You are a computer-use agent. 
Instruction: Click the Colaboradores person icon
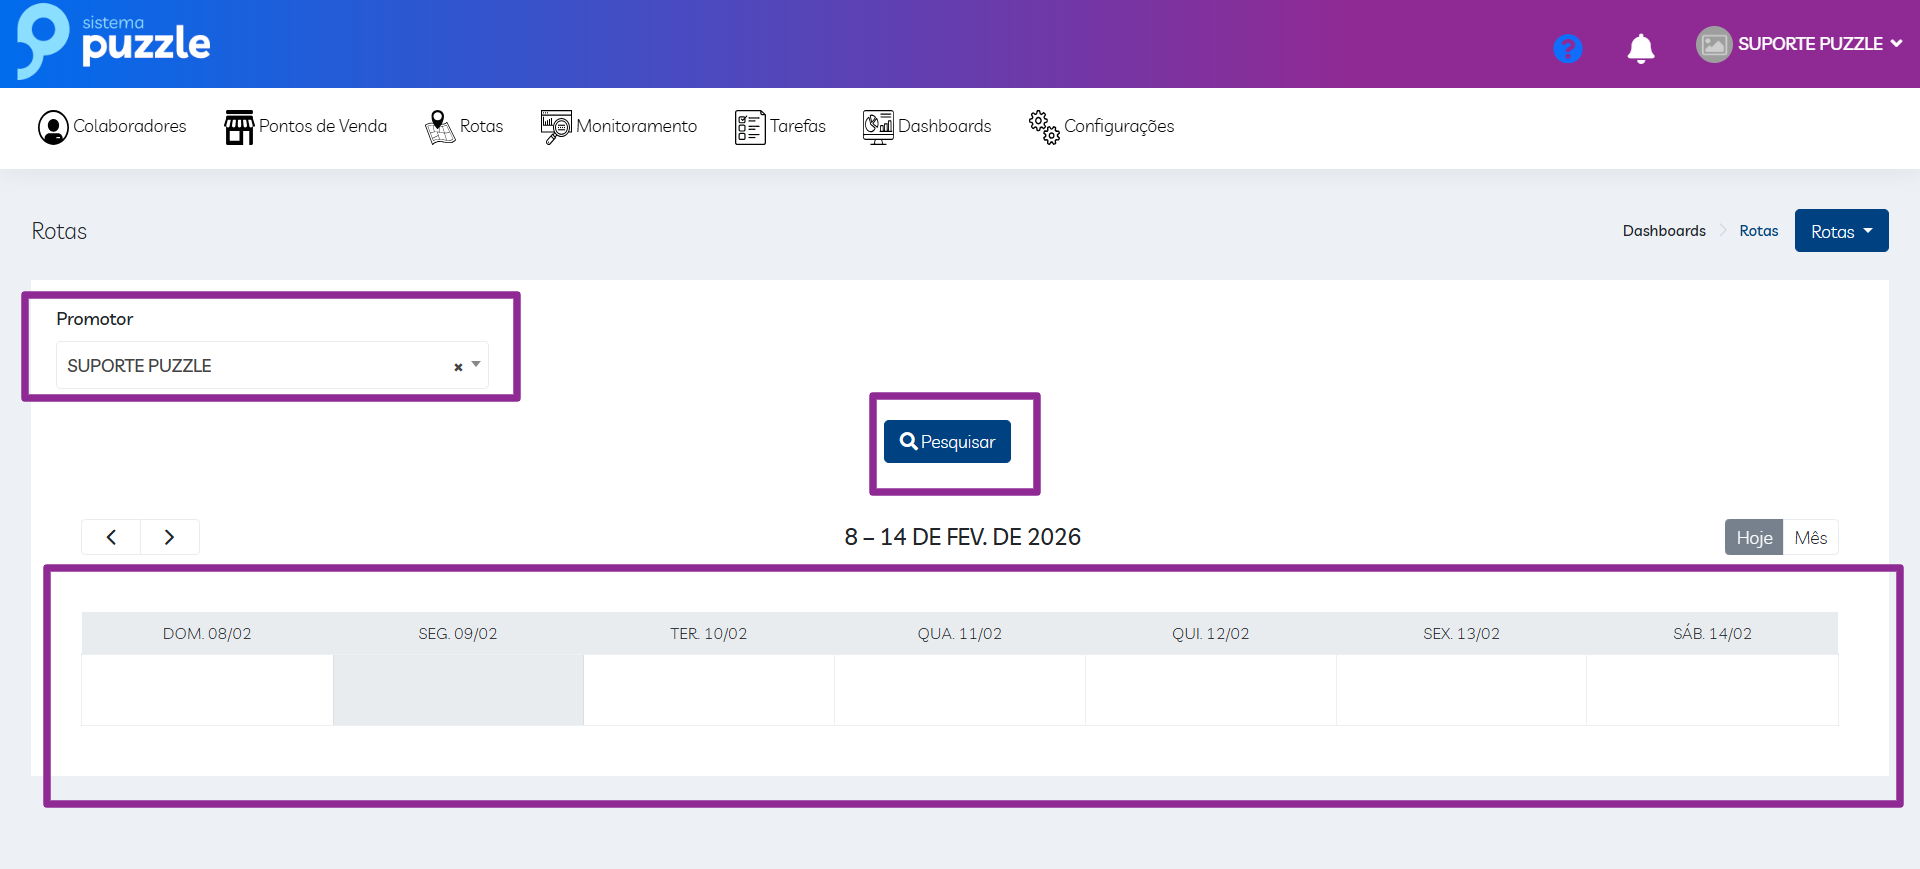coord(53,127)
